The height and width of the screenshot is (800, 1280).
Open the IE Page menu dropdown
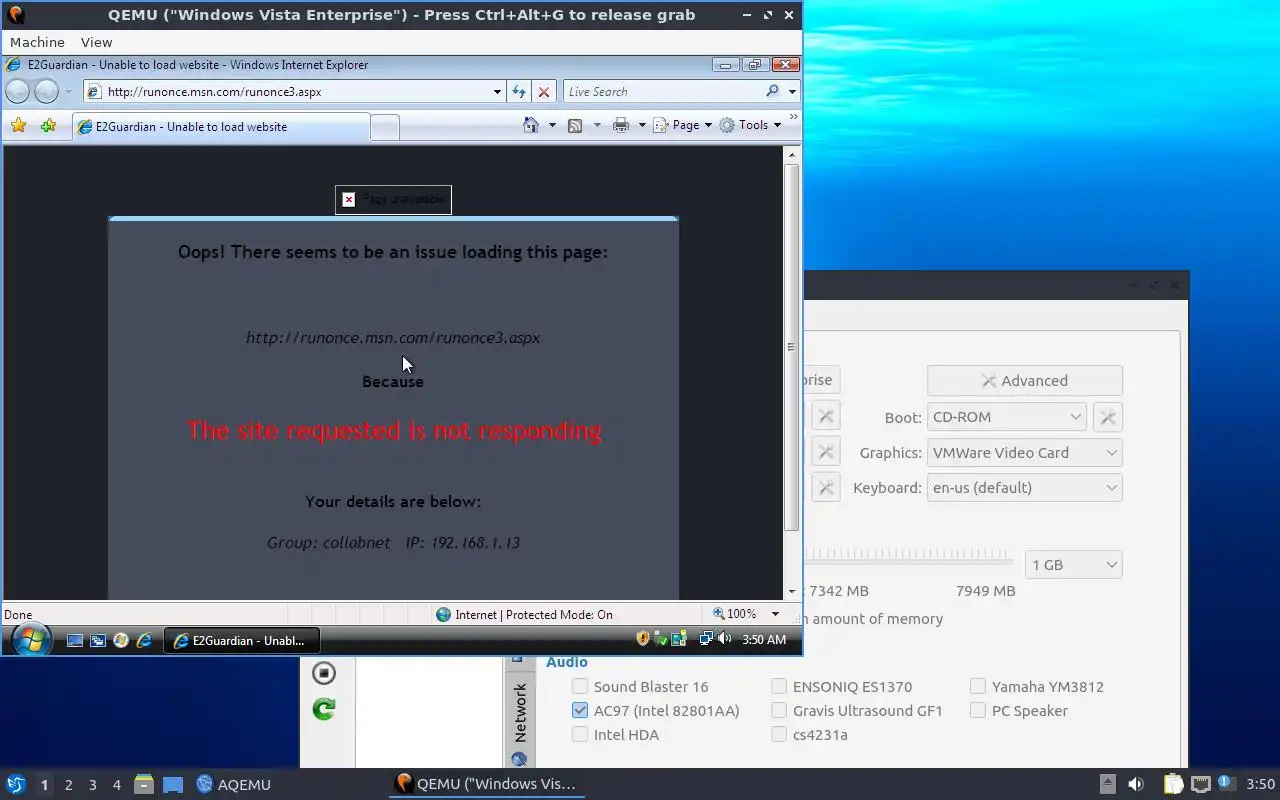pos(682,125)
